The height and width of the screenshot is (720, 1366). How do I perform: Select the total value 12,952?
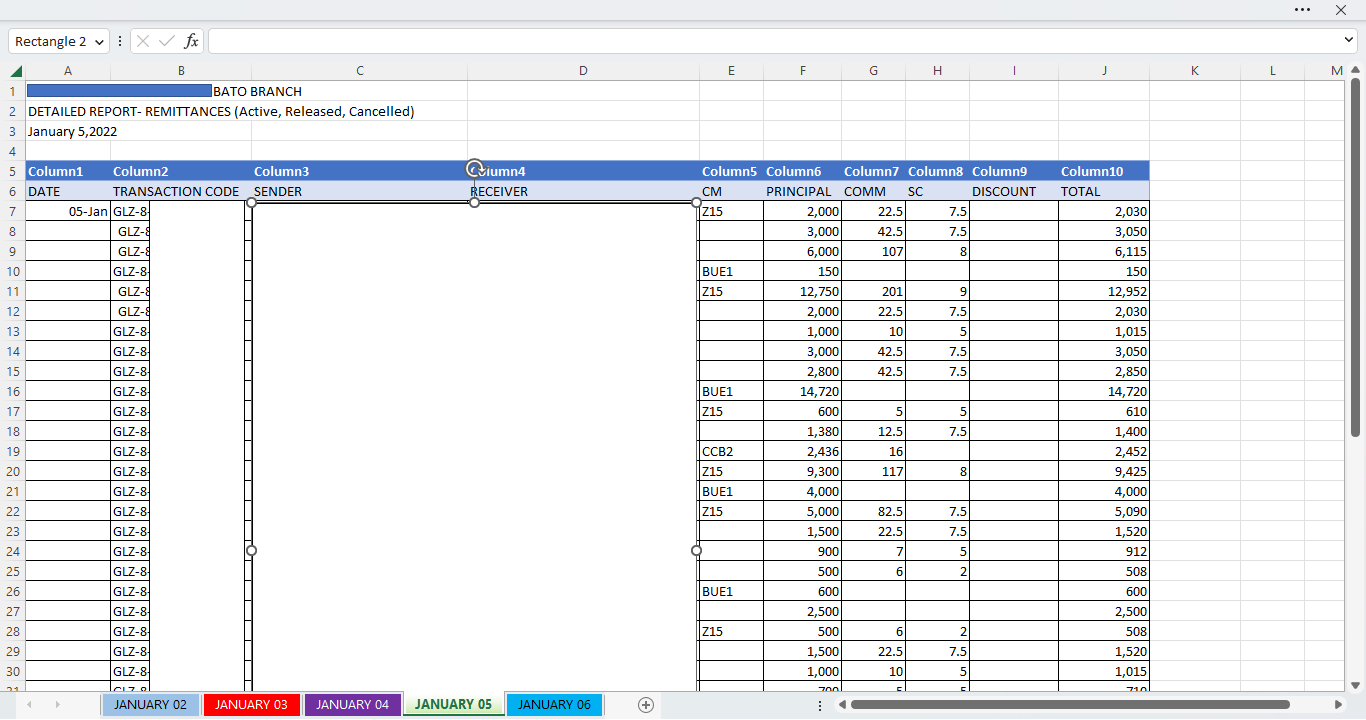pos(1104,291)
